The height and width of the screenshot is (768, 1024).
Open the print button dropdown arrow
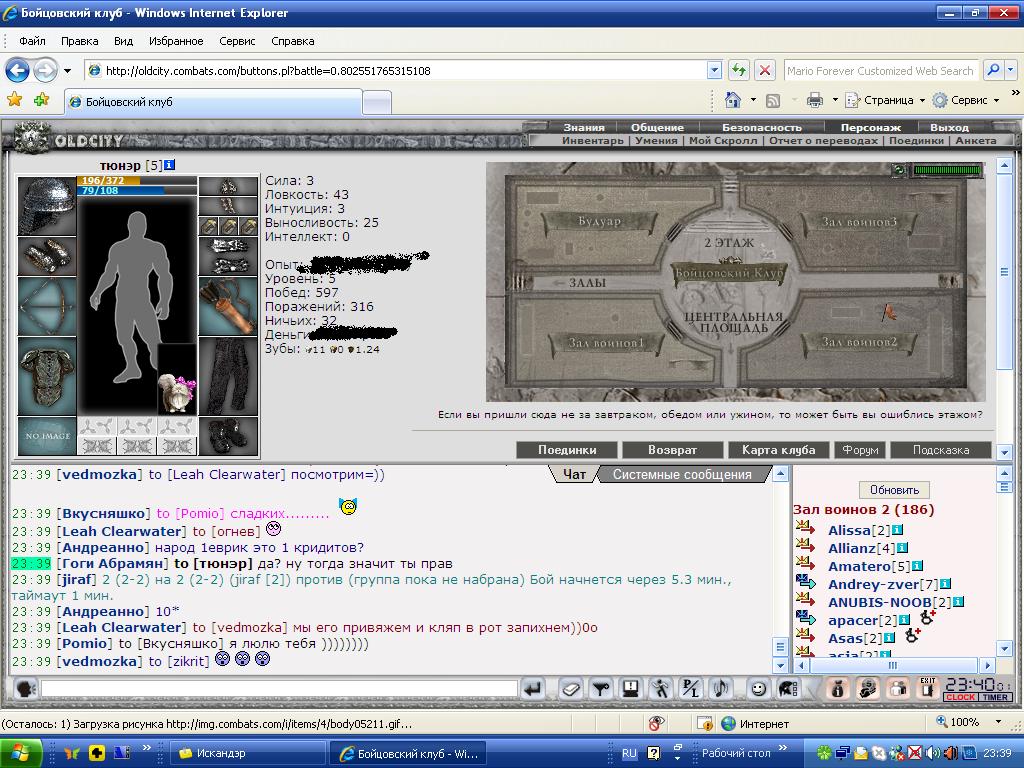pos(835,100)
